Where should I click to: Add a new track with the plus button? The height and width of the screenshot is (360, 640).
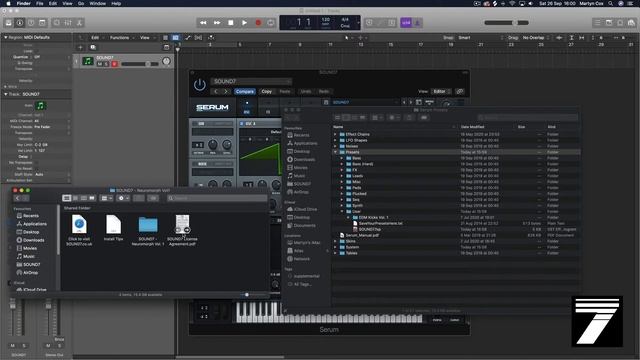click(x=80, y=47)
